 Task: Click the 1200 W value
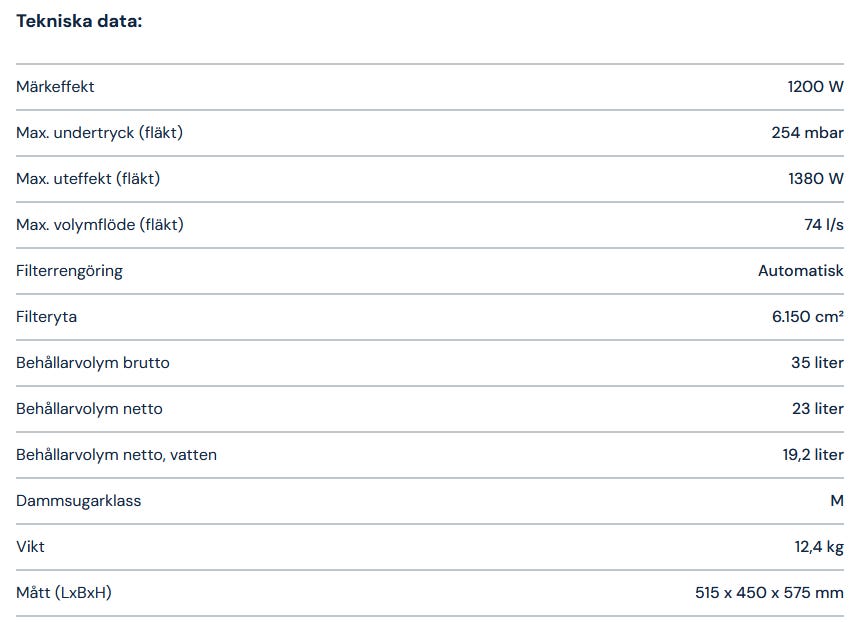tap(815, 87)
